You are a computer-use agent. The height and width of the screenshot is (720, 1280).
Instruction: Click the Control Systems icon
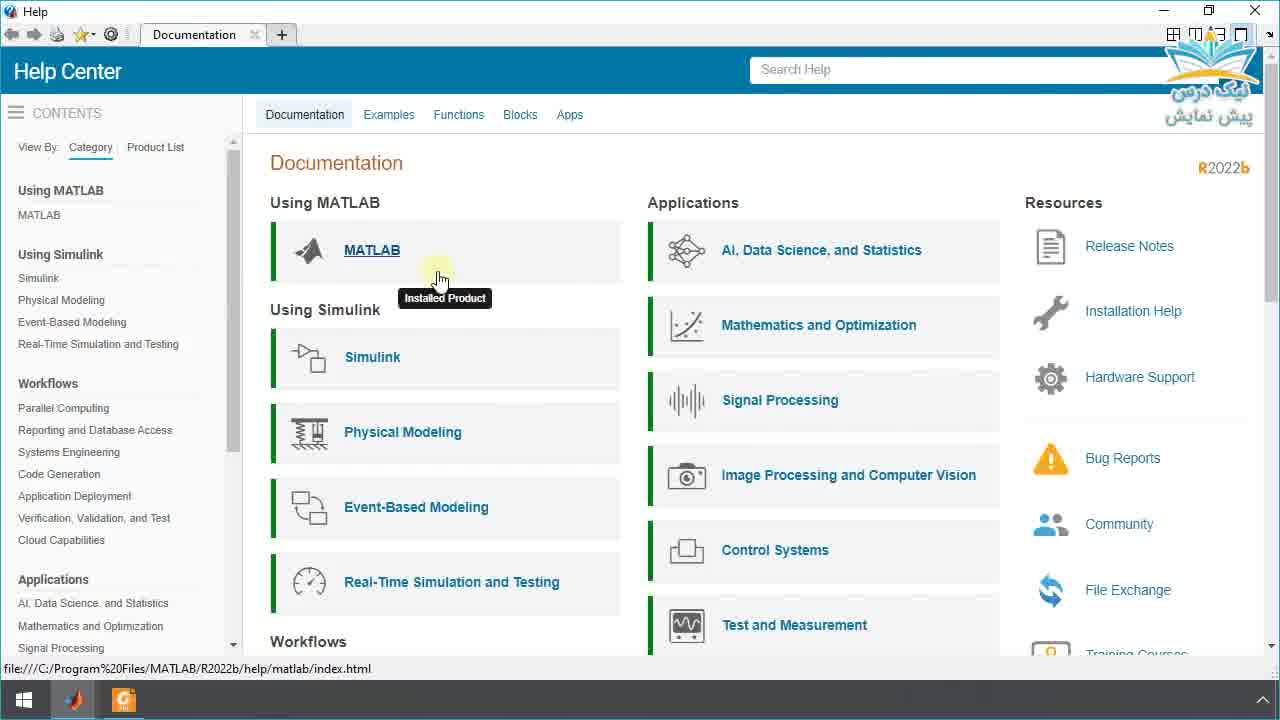coord(686,550)
